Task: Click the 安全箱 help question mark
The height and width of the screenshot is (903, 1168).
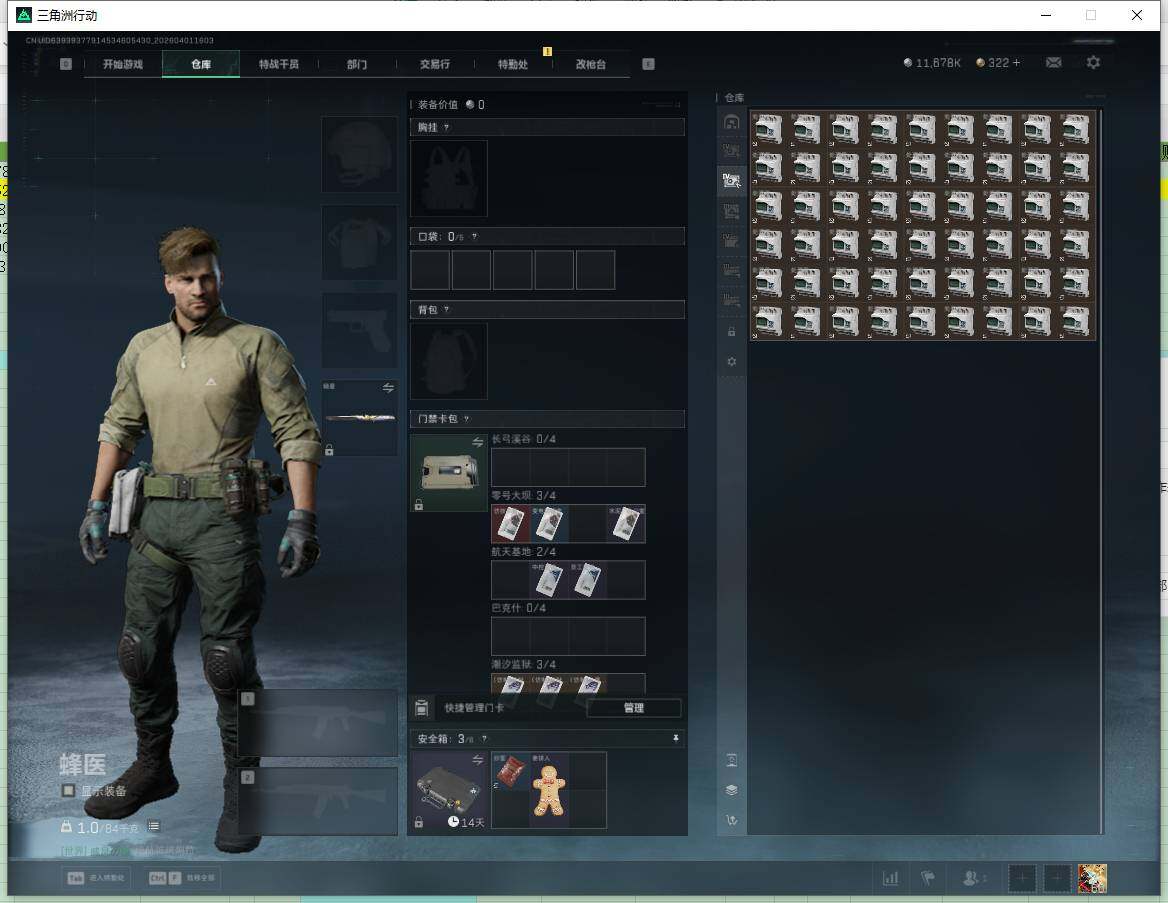Action: pos(484,738)
